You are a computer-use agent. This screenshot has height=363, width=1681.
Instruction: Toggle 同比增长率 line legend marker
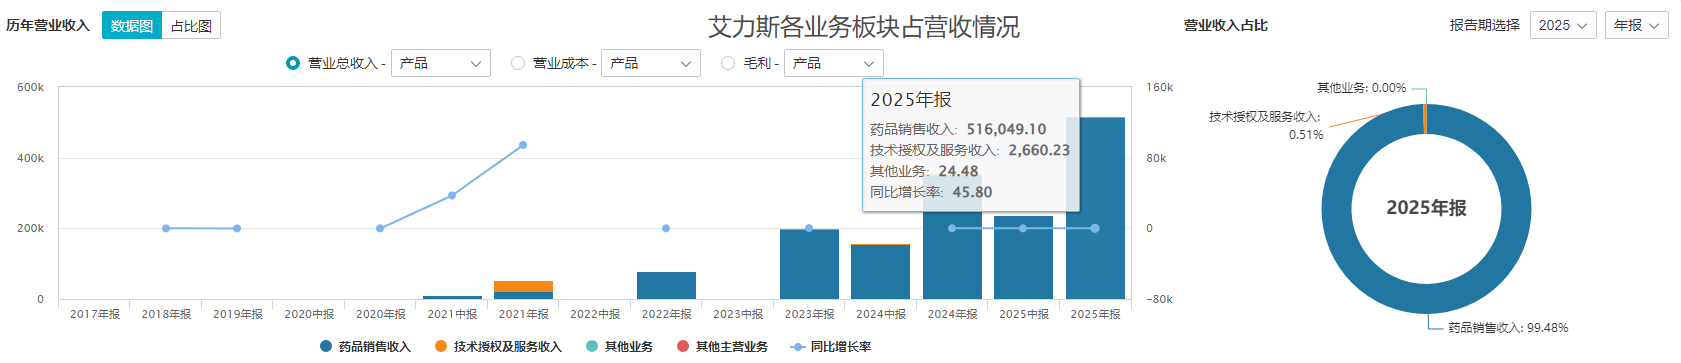(797, 347)
